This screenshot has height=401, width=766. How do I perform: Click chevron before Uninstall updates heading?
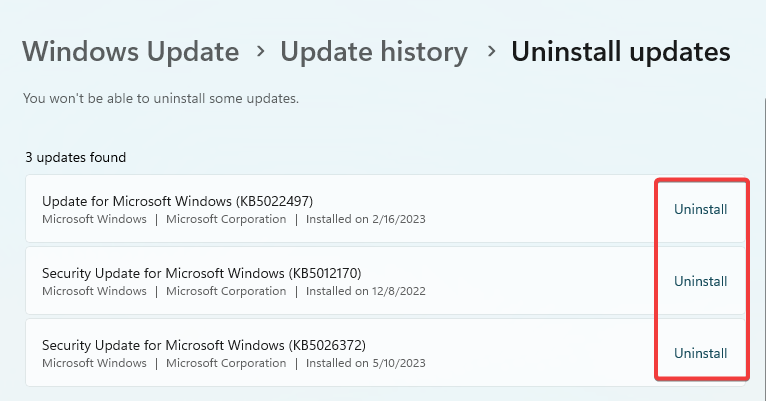click(489, 52)
